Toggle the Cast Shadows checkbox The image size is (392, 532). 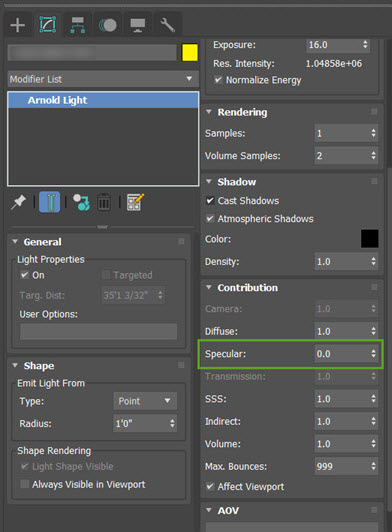[210, 201]
